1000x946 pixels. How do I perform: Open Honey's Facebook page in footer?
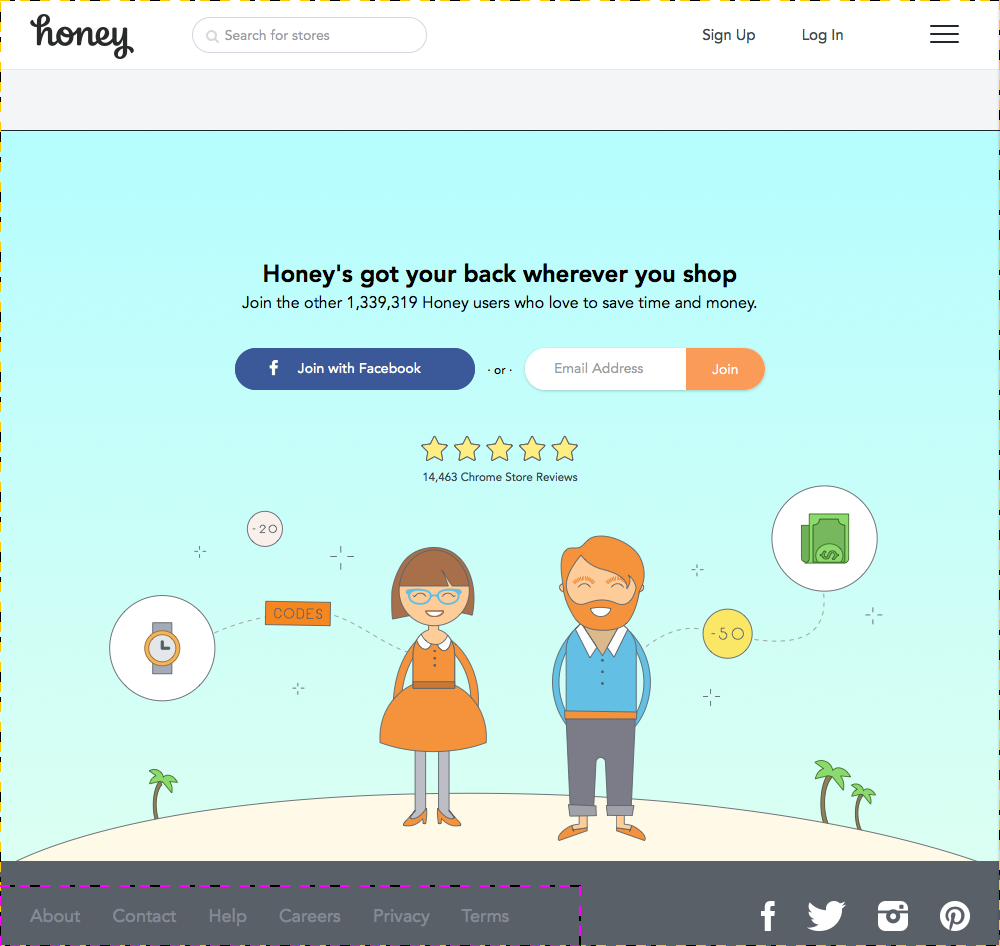(768, 916)
